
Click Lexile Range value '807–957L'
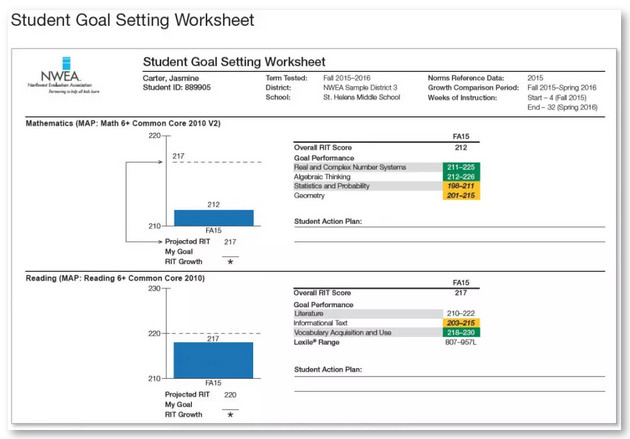tap(461, 342)
